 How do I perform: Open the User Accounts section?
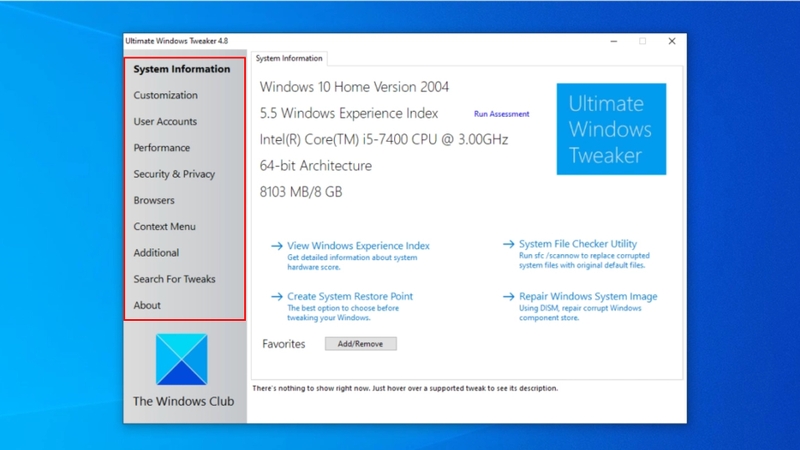pos(165,121)
